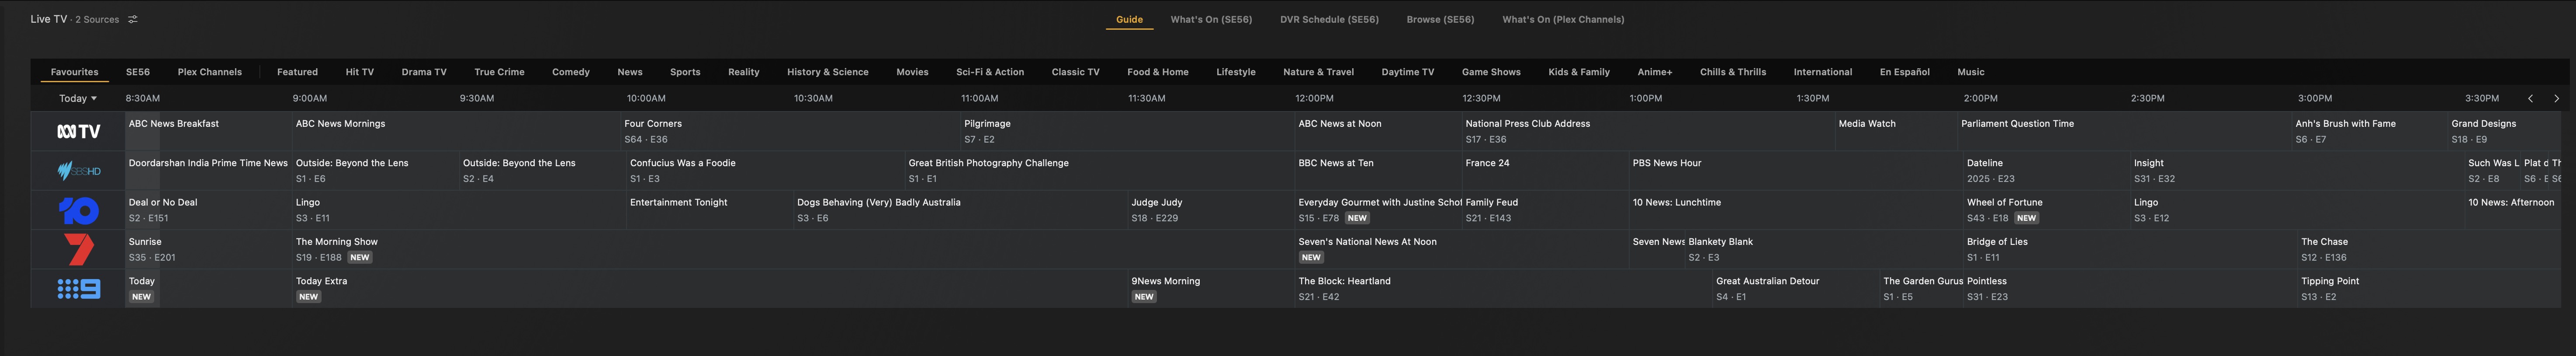Viewport: 2576px width, 356px height.
Task: Select the Channel 10 logo
Action: coord(79,210)
